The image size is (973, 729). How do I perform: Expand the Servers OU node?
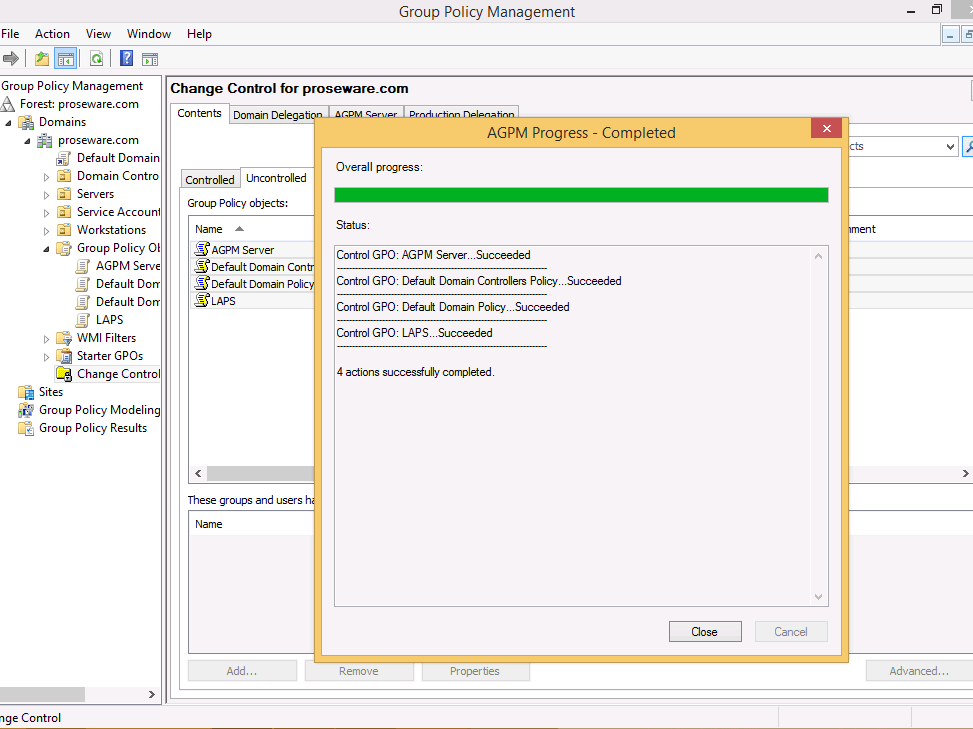(47, 194)
